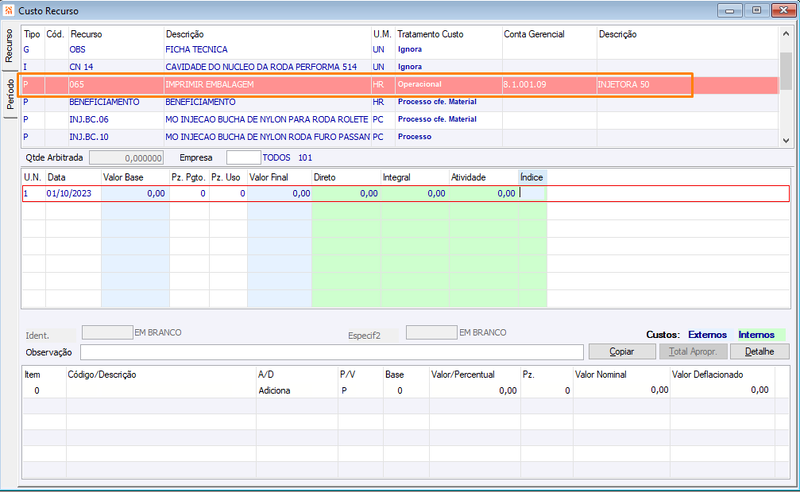
Task: Select BENEFICIAMENTO in the Recurso column
Action: pos(104,102)
